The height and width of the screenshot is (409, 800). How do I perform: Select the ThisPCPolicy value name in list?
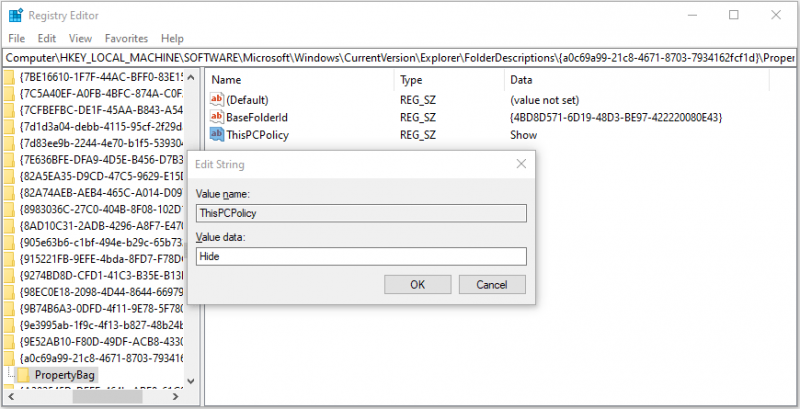pos(257,135)
